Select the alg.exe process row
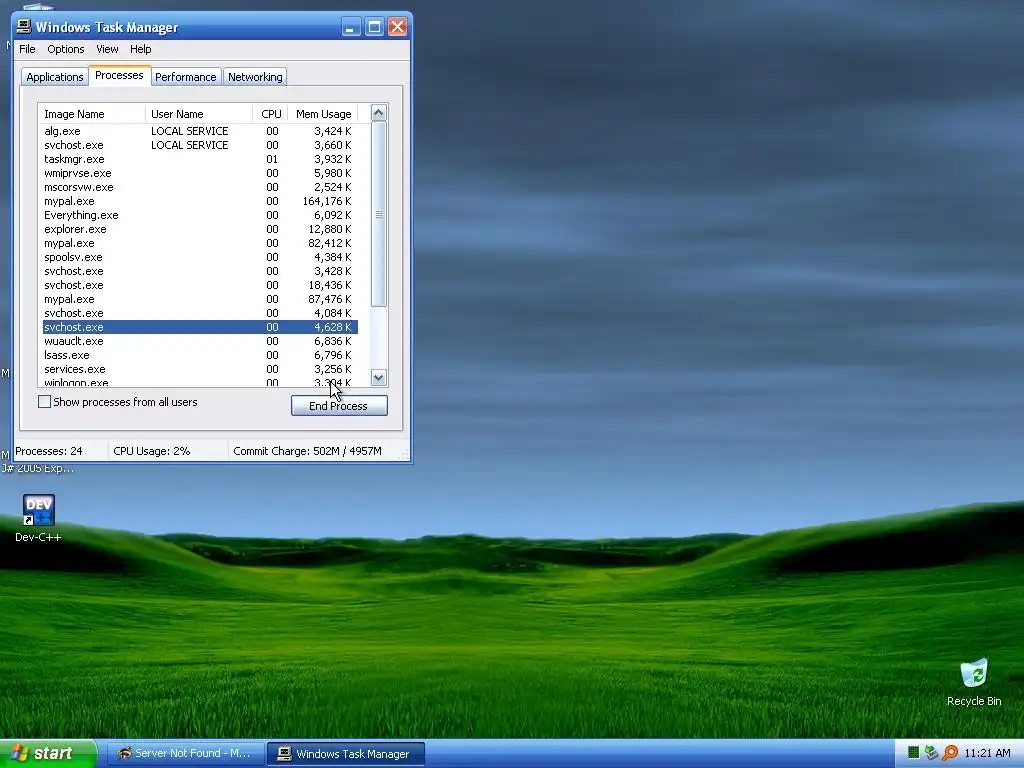 (x=200, y=131)
